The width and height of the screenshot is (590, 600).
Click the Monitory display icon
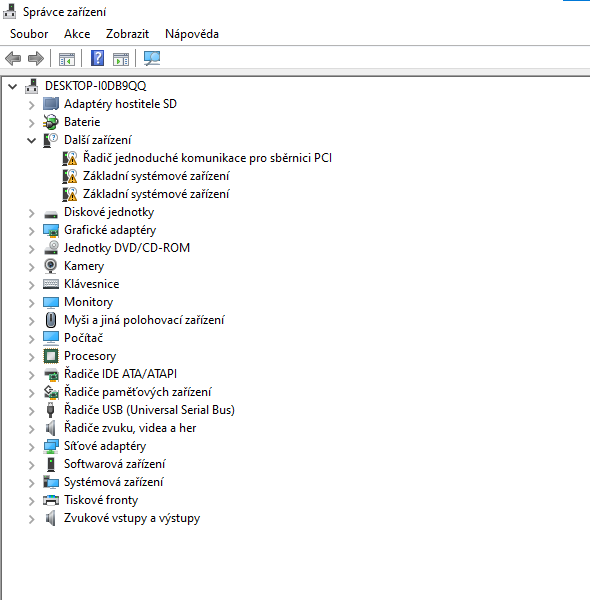tap(51, 302)
